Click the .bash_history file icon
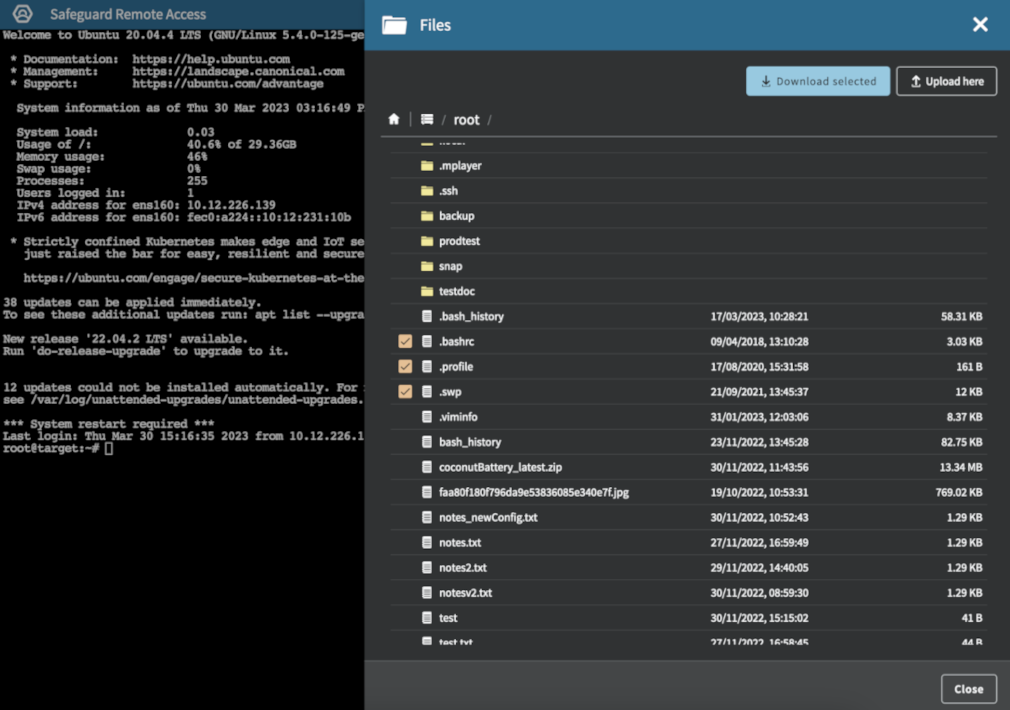The width and height of the screenshot is (1010, 710). point(426,316)
